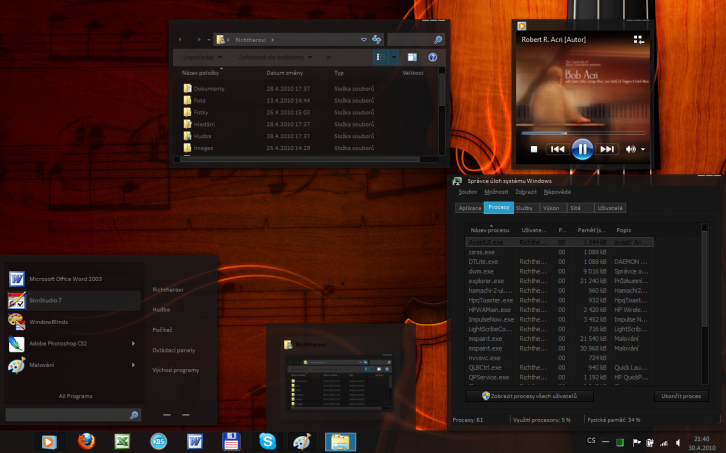
Task: Click the album art of Bob Acri
Action: (x=583, y=86)
